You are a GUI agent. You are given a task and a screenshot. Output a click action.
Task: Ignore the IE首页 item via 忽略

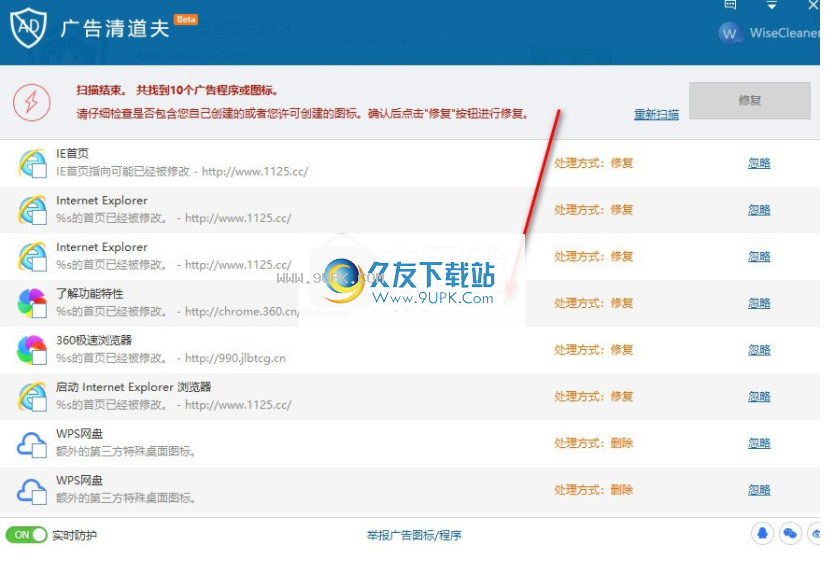tap(759, 163)
